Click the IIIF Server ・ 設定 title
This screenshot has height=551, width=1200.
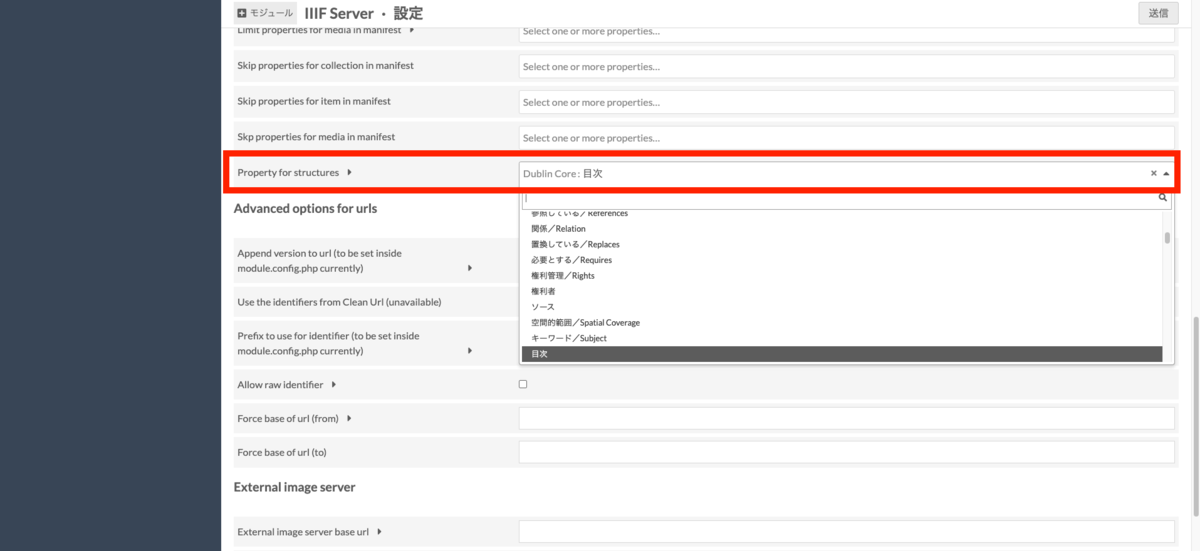(363, 13)
